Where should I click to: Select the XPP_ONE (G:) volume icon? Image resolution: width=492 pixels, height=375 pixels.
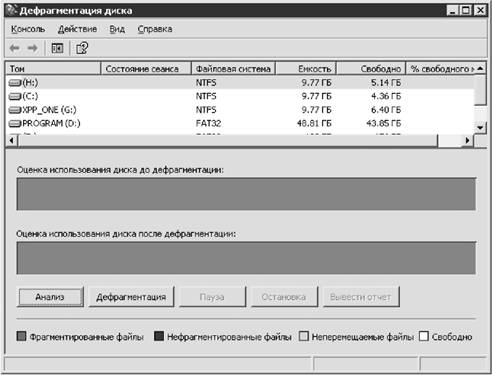point(15,110)
